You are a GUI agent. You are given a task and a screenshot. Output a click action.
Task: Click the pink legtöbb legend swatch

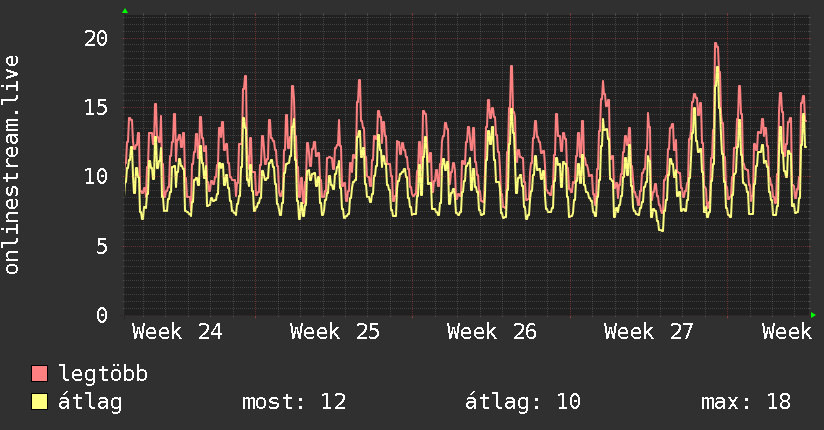coord(39,373)
